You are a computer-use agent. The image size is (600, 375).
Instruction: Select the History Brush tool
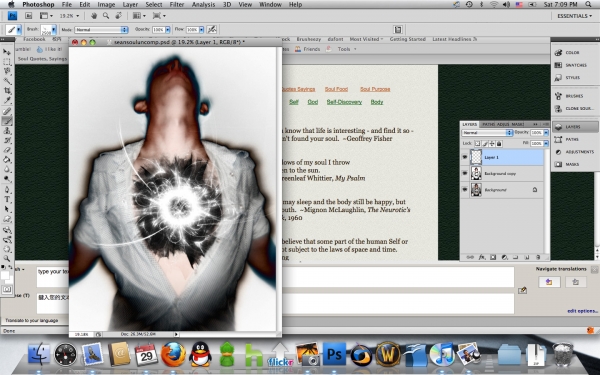pyautogui.click(x=7, y=140)
